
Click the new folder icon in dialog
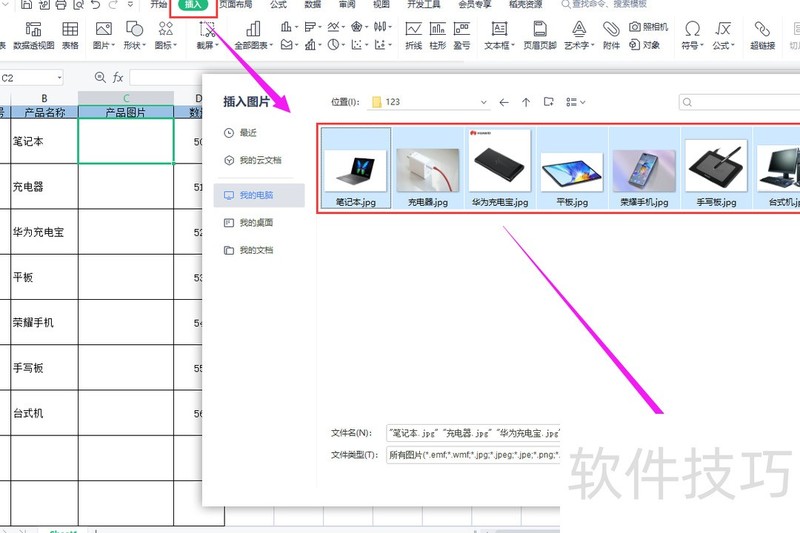548,102
